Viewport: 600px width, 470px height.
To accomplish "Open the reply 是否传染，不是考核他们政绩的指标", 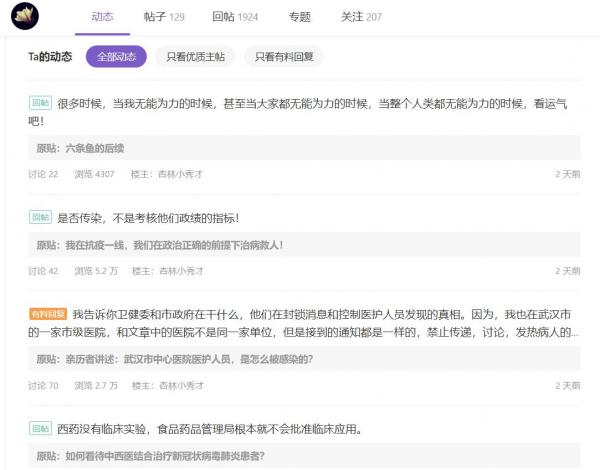I will [148, 218].
